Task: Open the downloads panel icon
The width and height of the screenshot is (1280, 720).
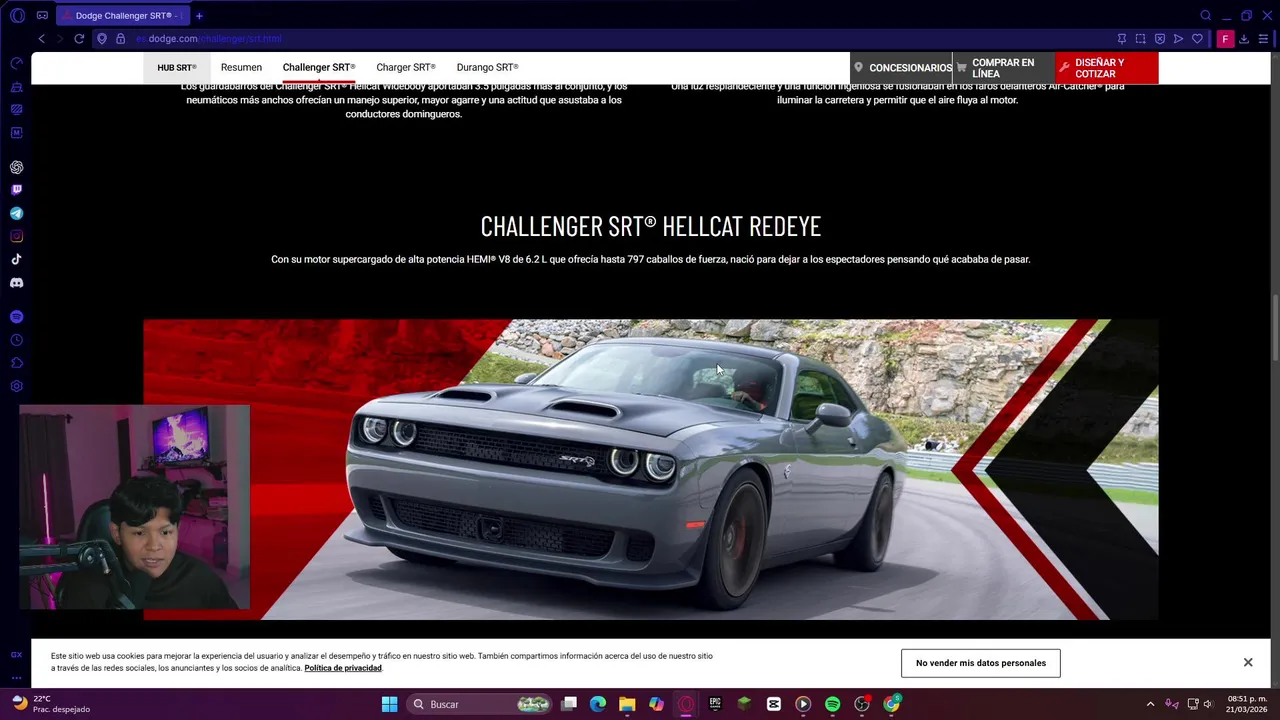Action: coord(1244,39)
